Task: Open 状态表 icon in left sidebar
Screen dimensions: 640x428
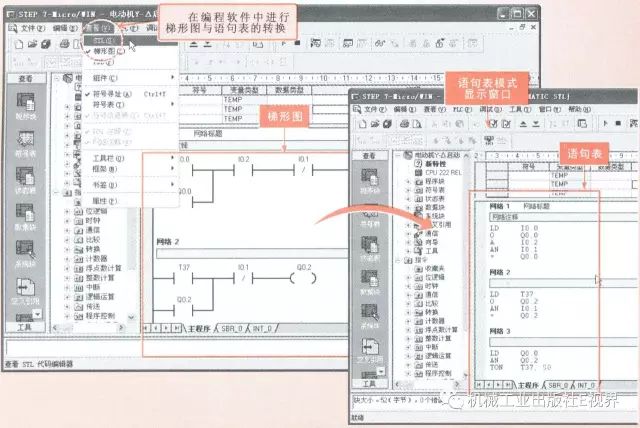Action: pos(27,182)
